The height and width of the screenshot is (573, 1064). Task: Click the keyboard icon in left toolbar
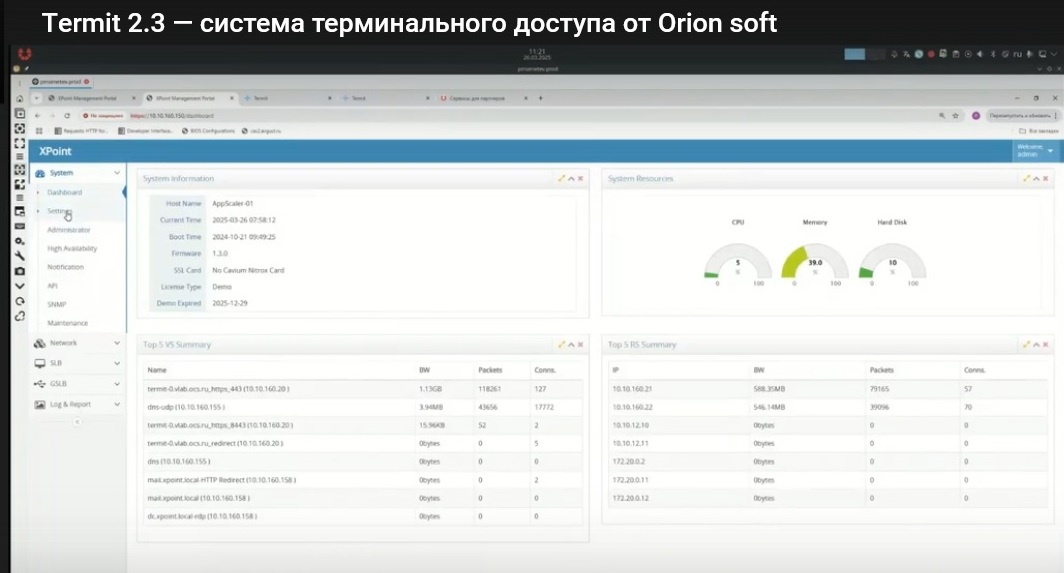(20, 226)
